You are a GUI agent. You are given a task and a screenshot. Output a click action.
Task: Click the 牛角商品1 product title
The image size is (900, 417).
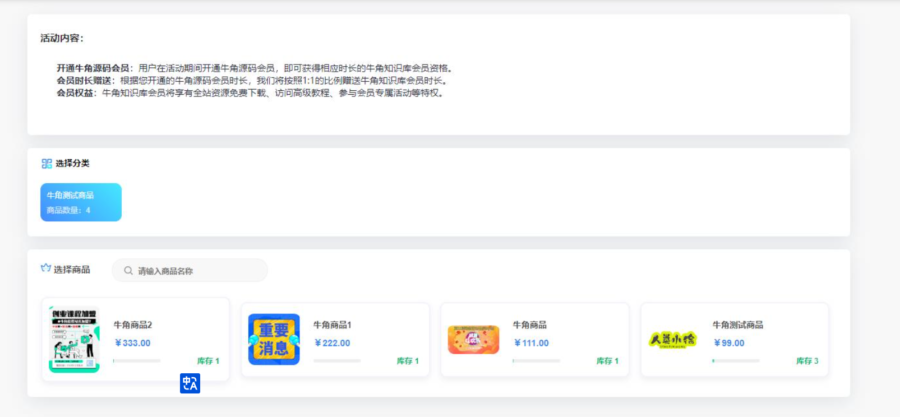332,325
